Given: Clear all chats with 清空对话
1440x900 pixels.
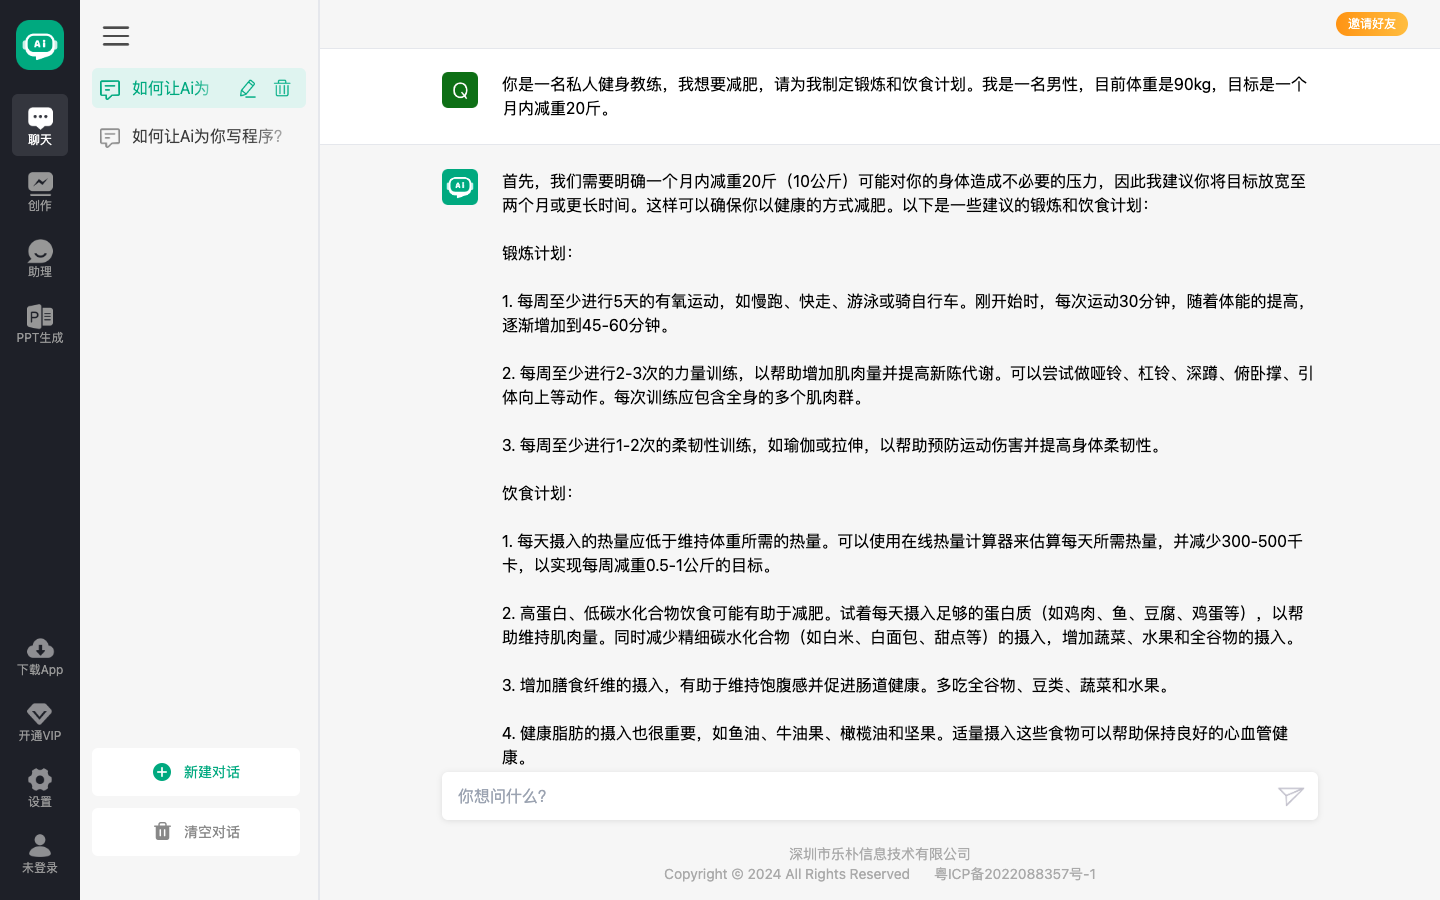Looking at the screenshot, I should pyautogui.click(x=196, y=832).
